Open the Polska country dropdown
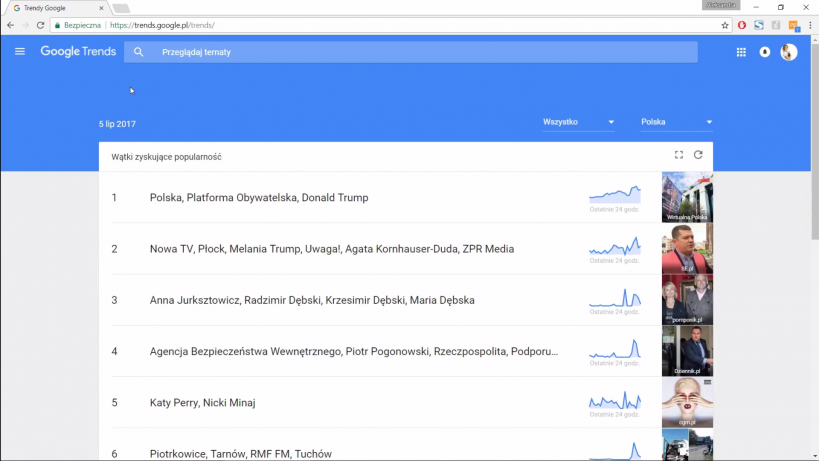 [x=676, y=122]
